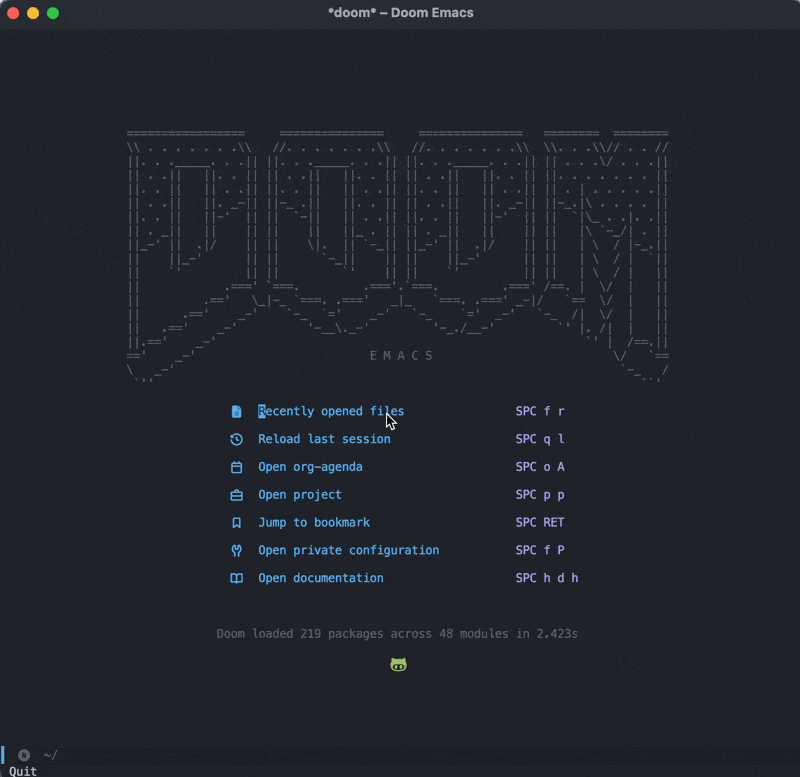Open Recently opened files

(331, 411)
